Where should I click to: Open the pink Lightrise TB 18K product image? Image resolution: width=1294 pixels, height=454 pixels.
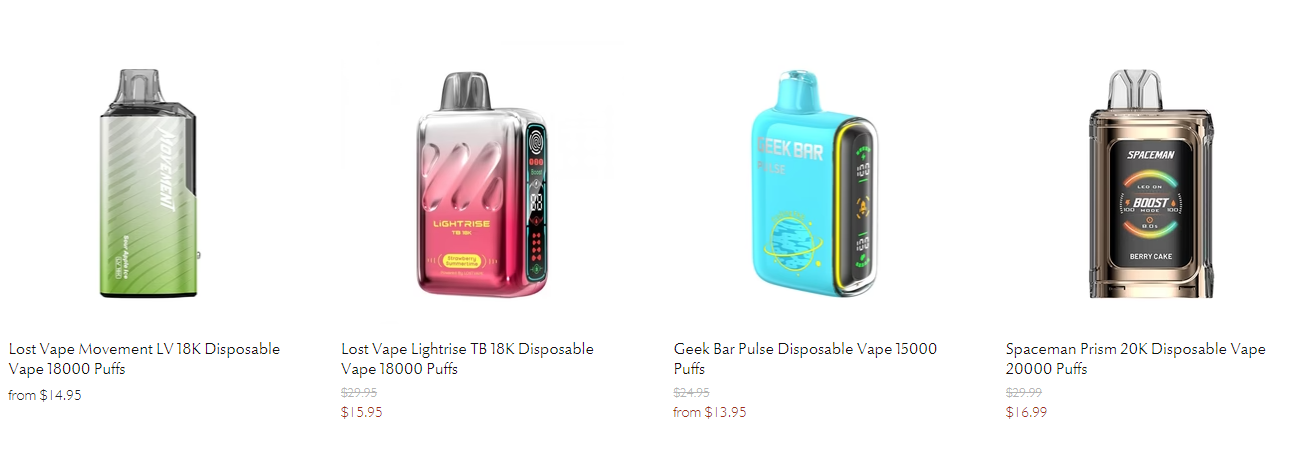coord(483,185)
